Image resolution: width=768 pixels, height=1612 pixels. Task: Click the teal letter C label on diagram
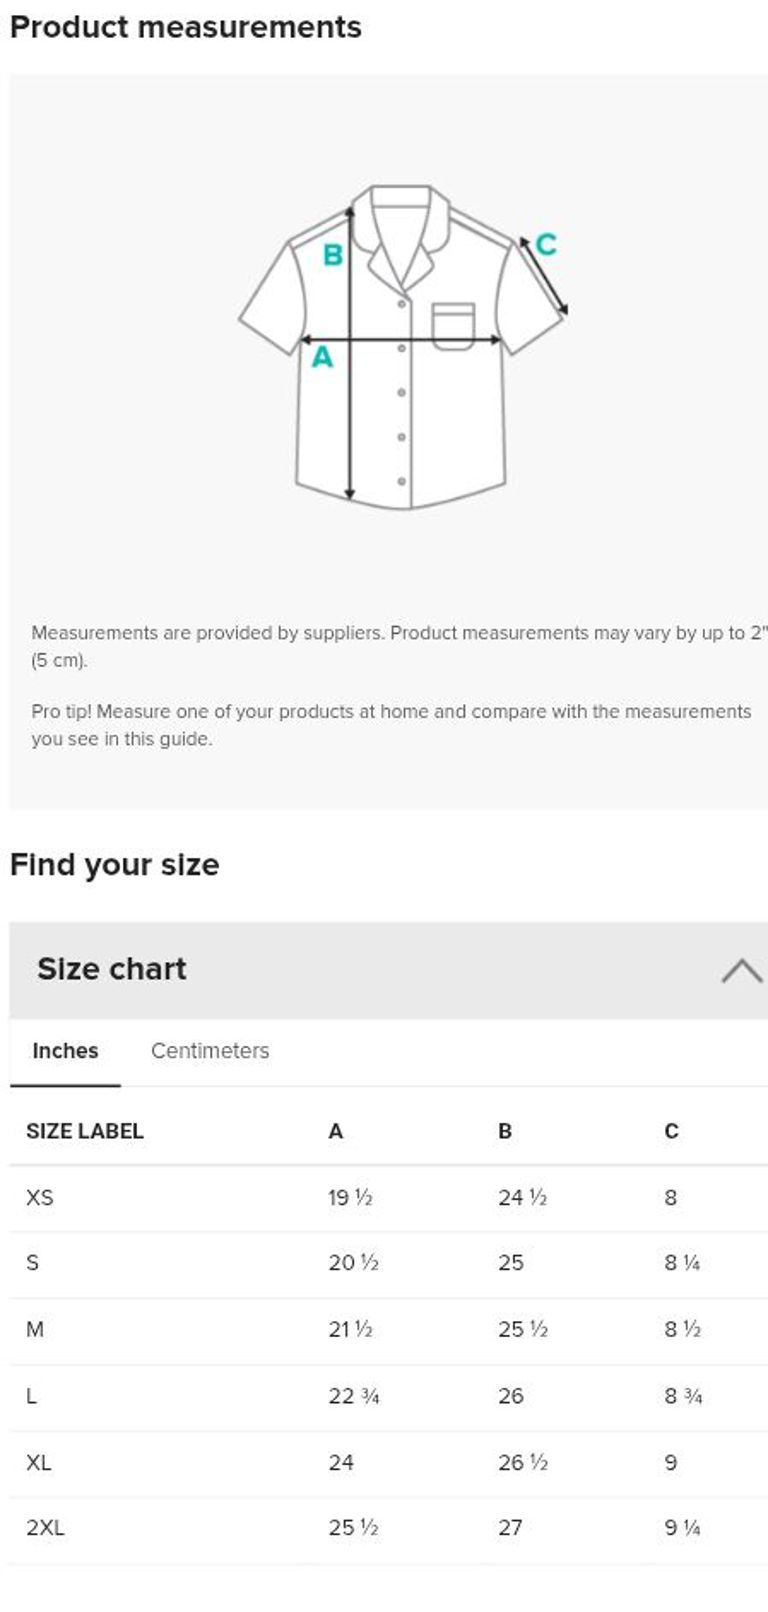point(546,244)
